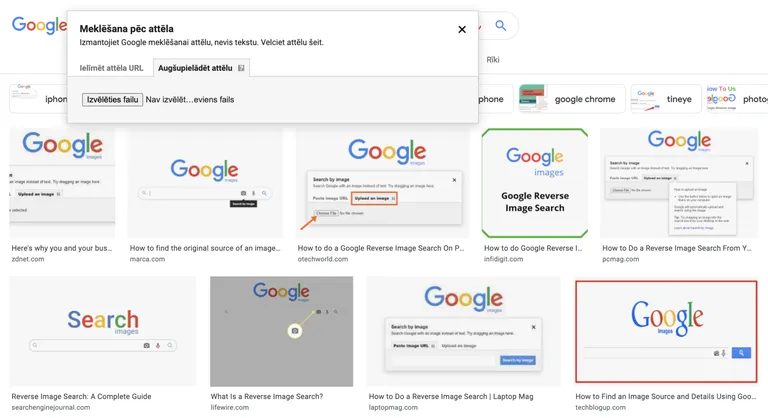Open the otechworld.com reverse search thumbnail
Screen dimensions: 768x418
pos(383,183)
